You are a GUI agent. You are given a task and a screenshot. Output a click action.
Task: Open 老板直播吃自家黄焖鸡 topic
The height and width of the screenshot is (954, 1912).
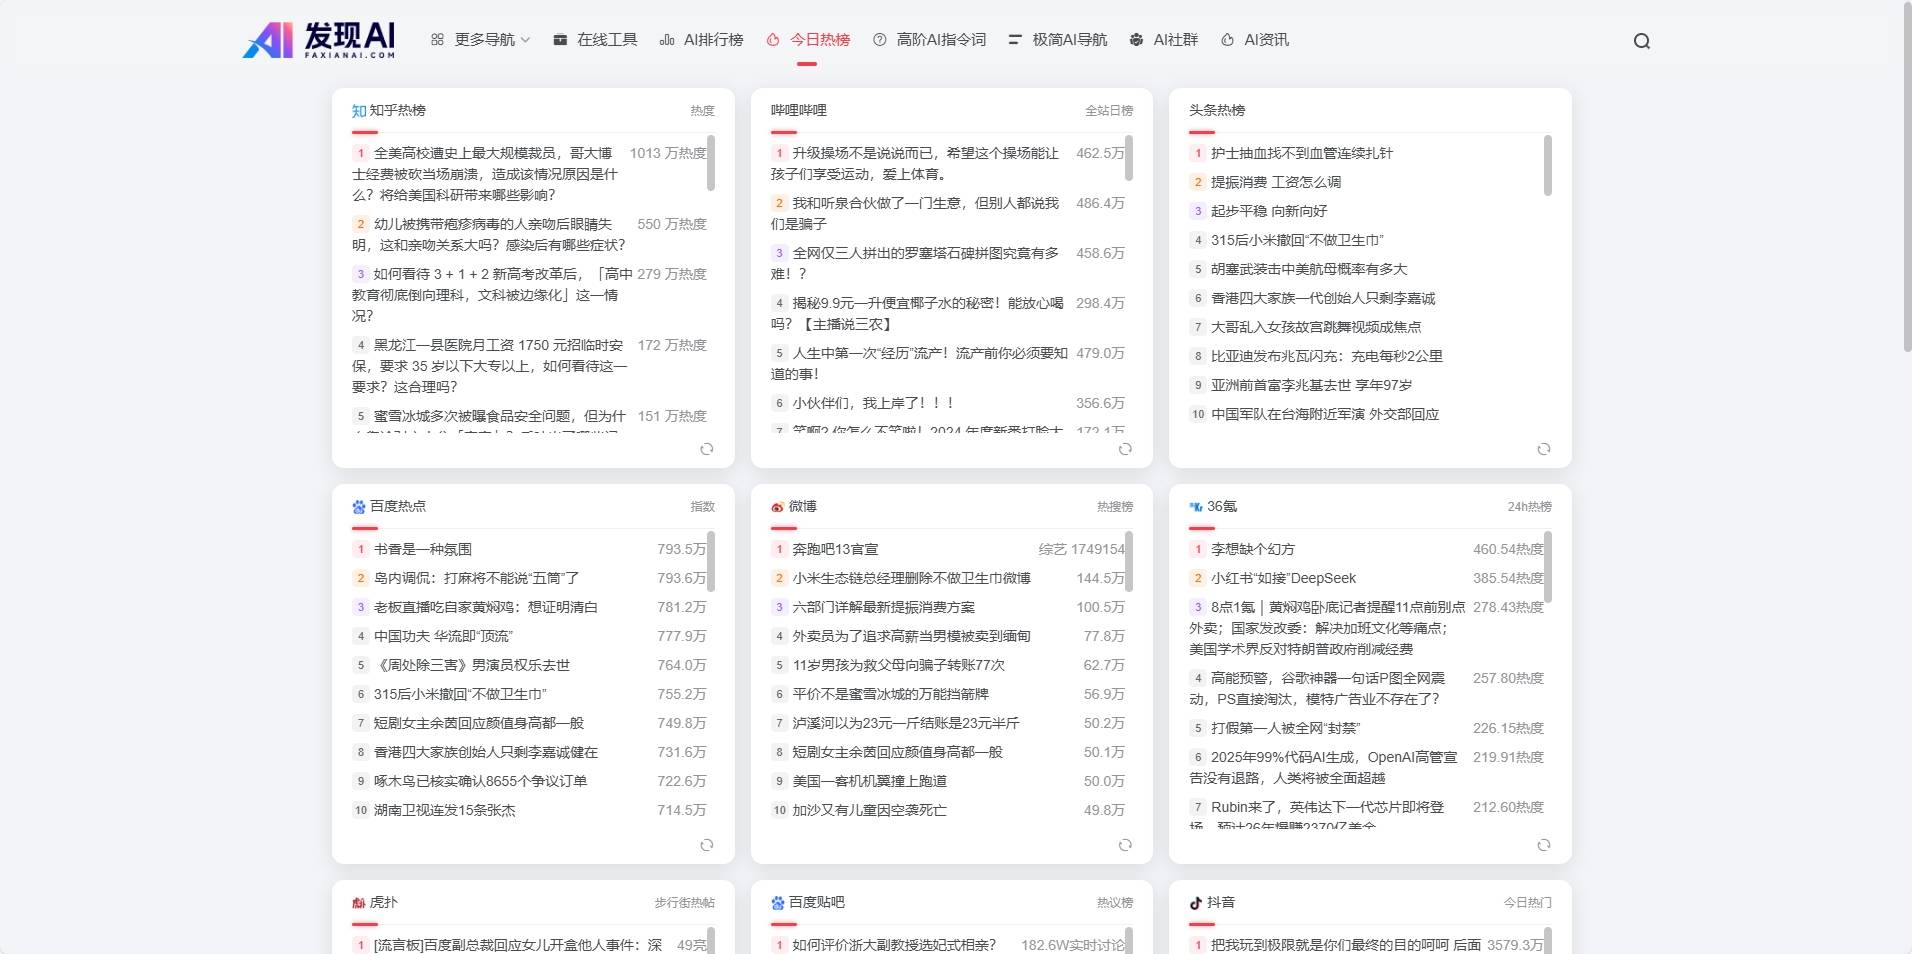[x=486, y=607]
